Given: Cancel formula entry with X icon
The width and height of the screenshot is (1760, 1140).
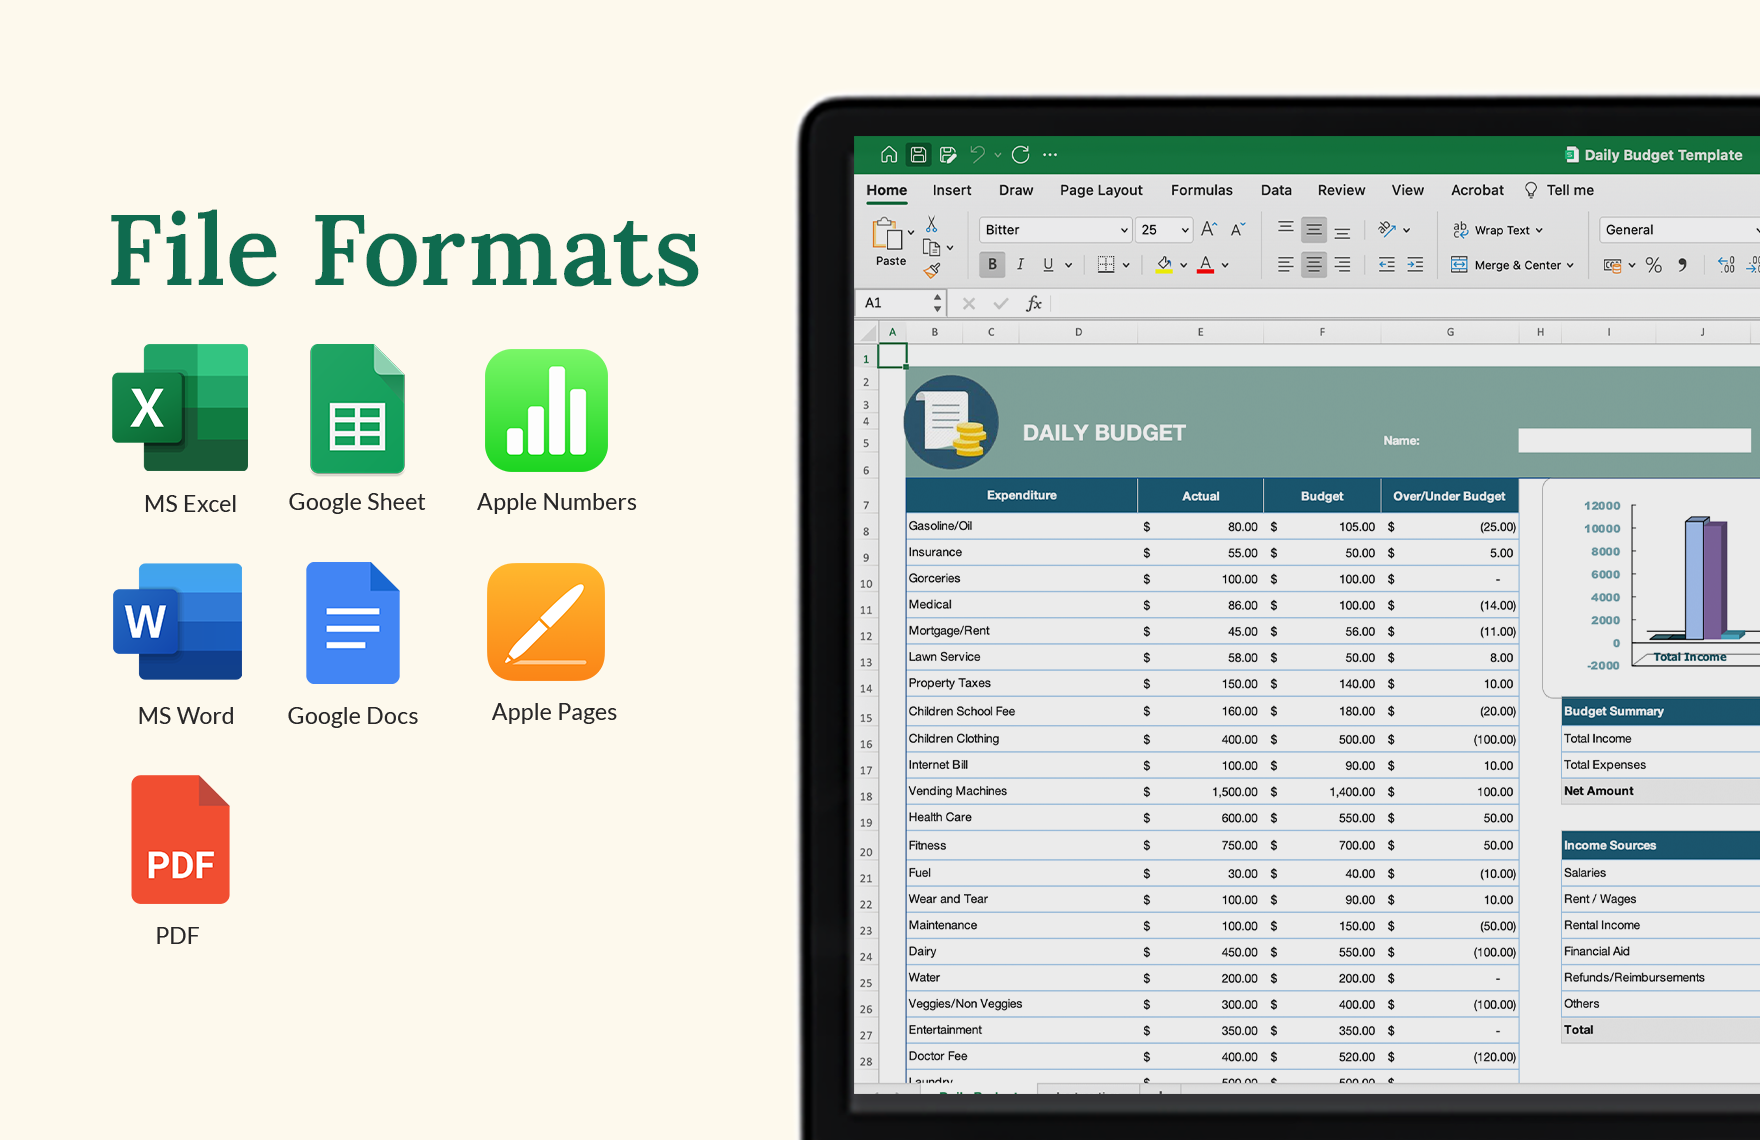Looking at the screenshot, I should coord(968,303).
